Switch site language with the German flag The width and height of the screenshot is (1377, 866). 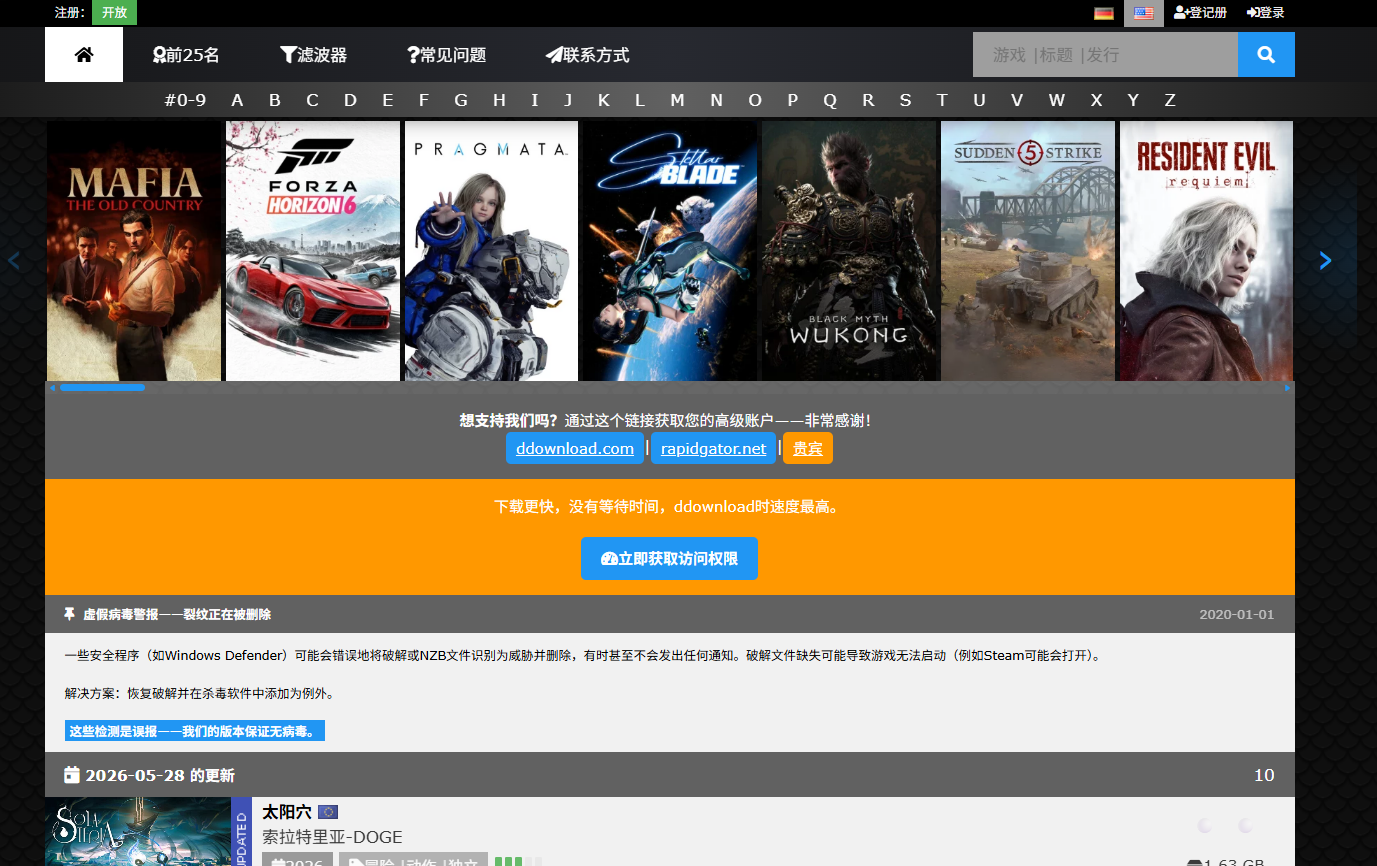click(1104, 13)
